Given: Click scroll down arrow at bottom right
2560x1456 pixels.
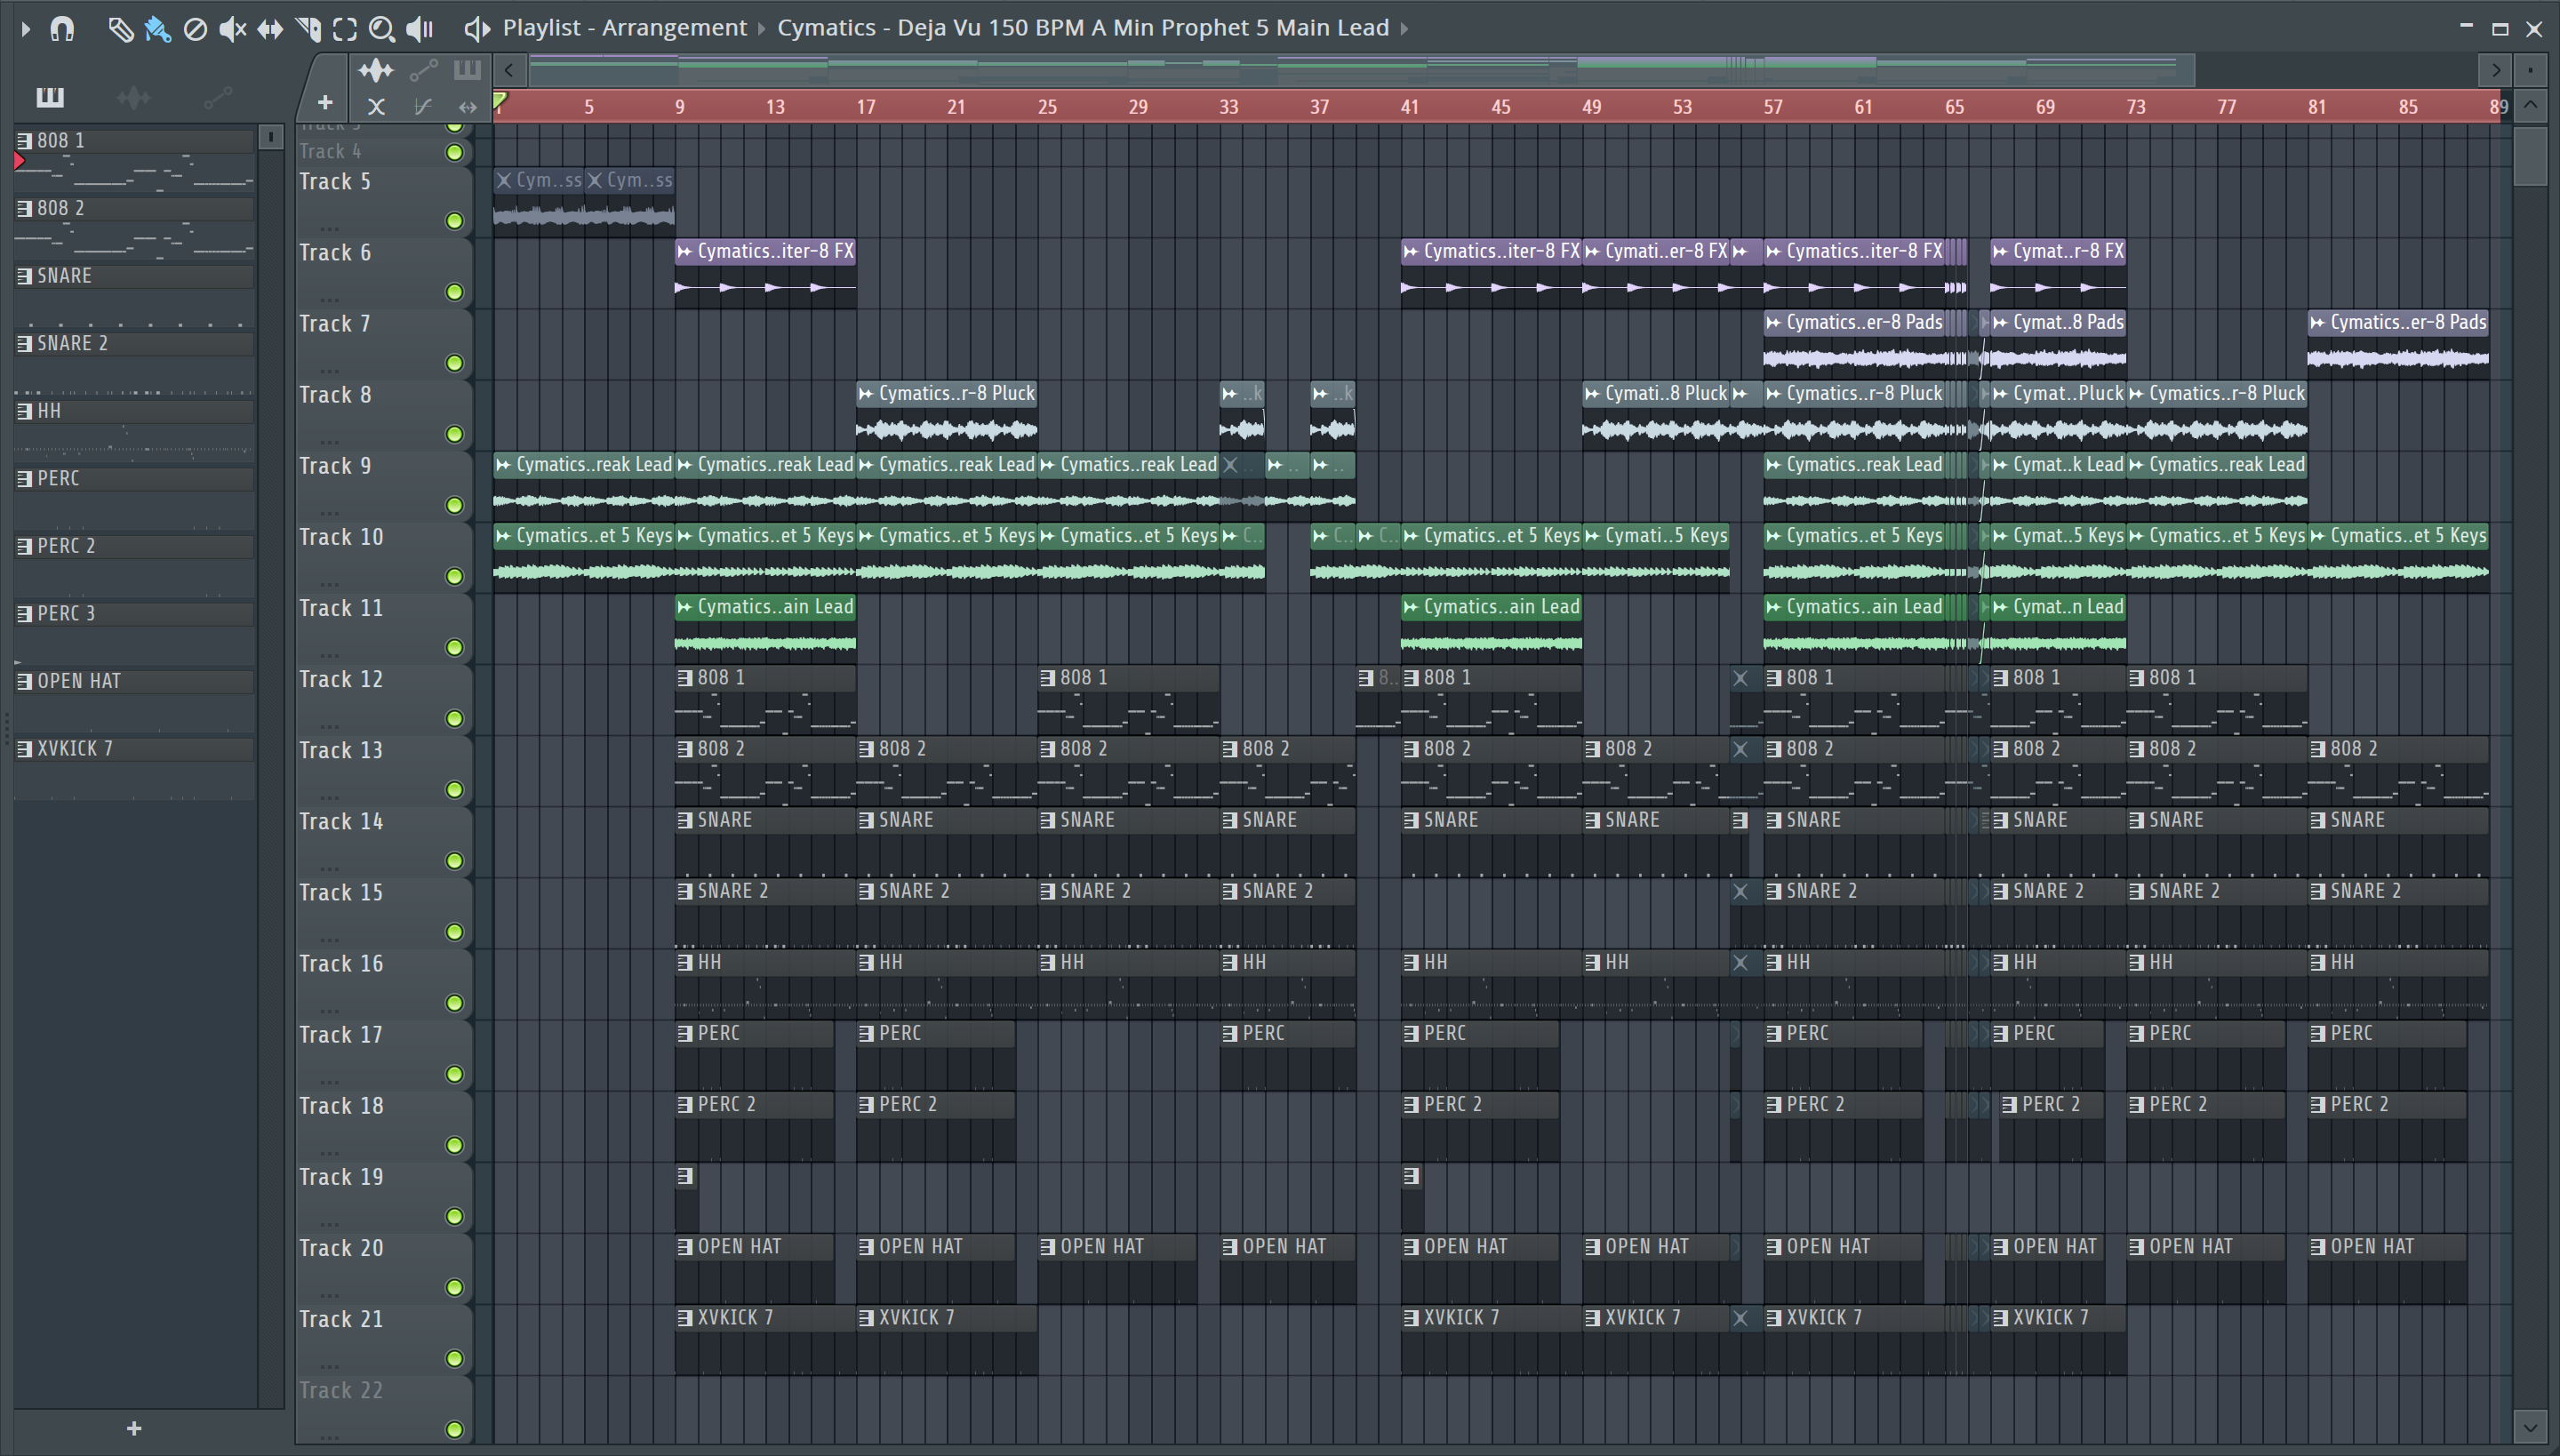Looking at the screenshot, I should pos(2530,1427).
